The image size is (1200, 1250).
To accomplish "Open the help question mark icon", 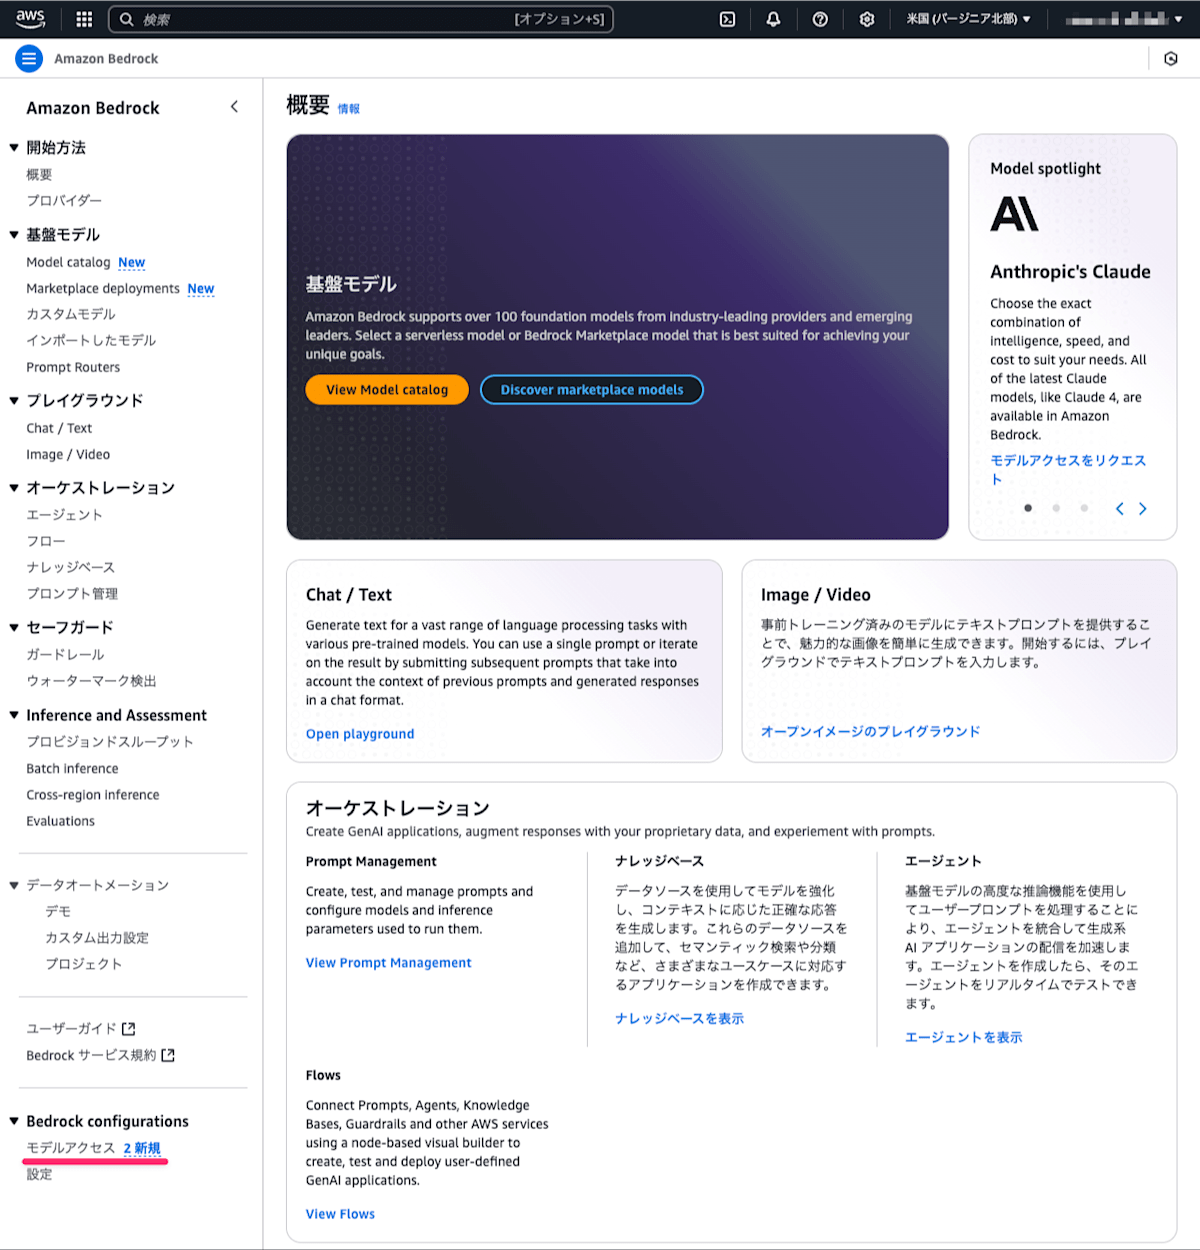I will pyautogui.click(x=820, y=19).
